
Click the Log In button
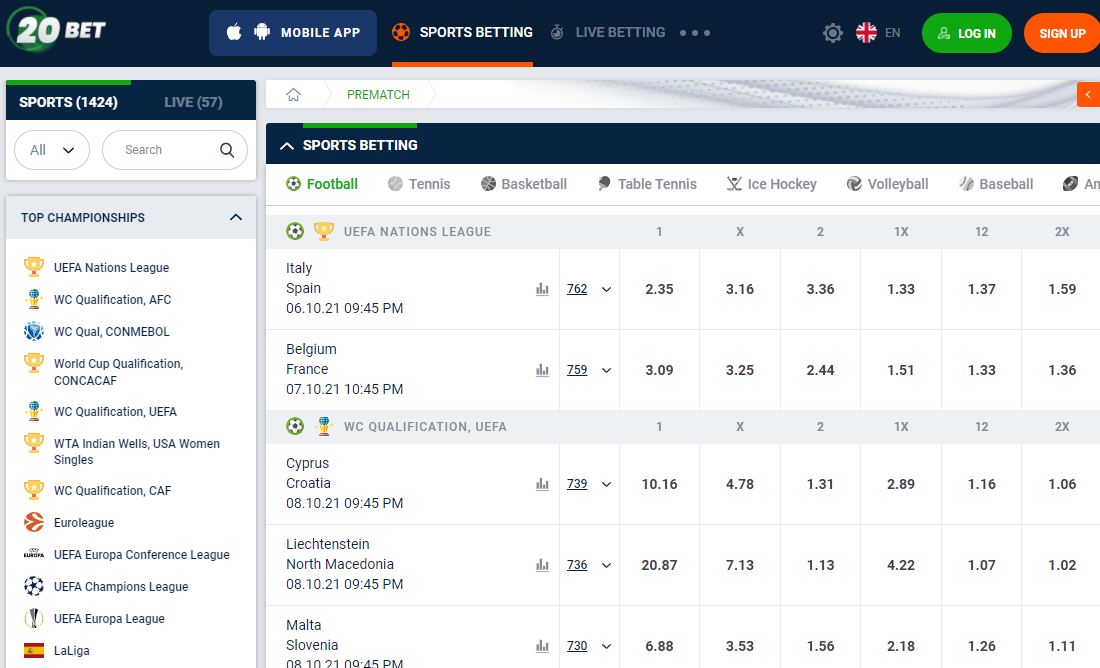click(967, 33)
